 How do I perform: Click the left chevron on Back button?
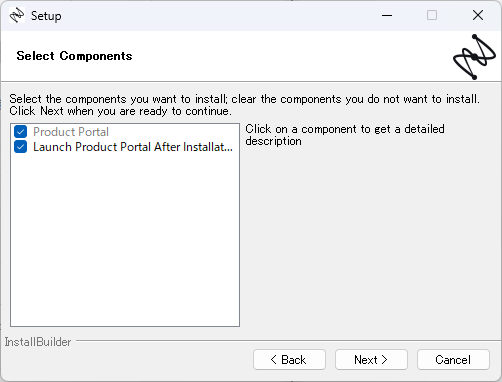pos(273,360)
